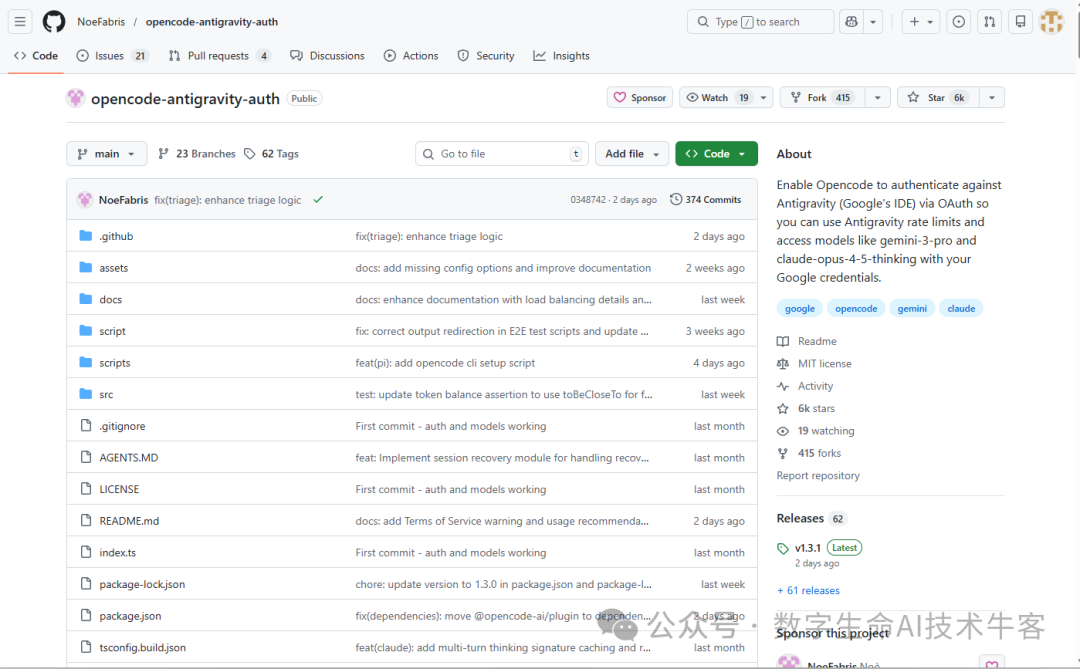Click the google topic tag

coord(800,309)
